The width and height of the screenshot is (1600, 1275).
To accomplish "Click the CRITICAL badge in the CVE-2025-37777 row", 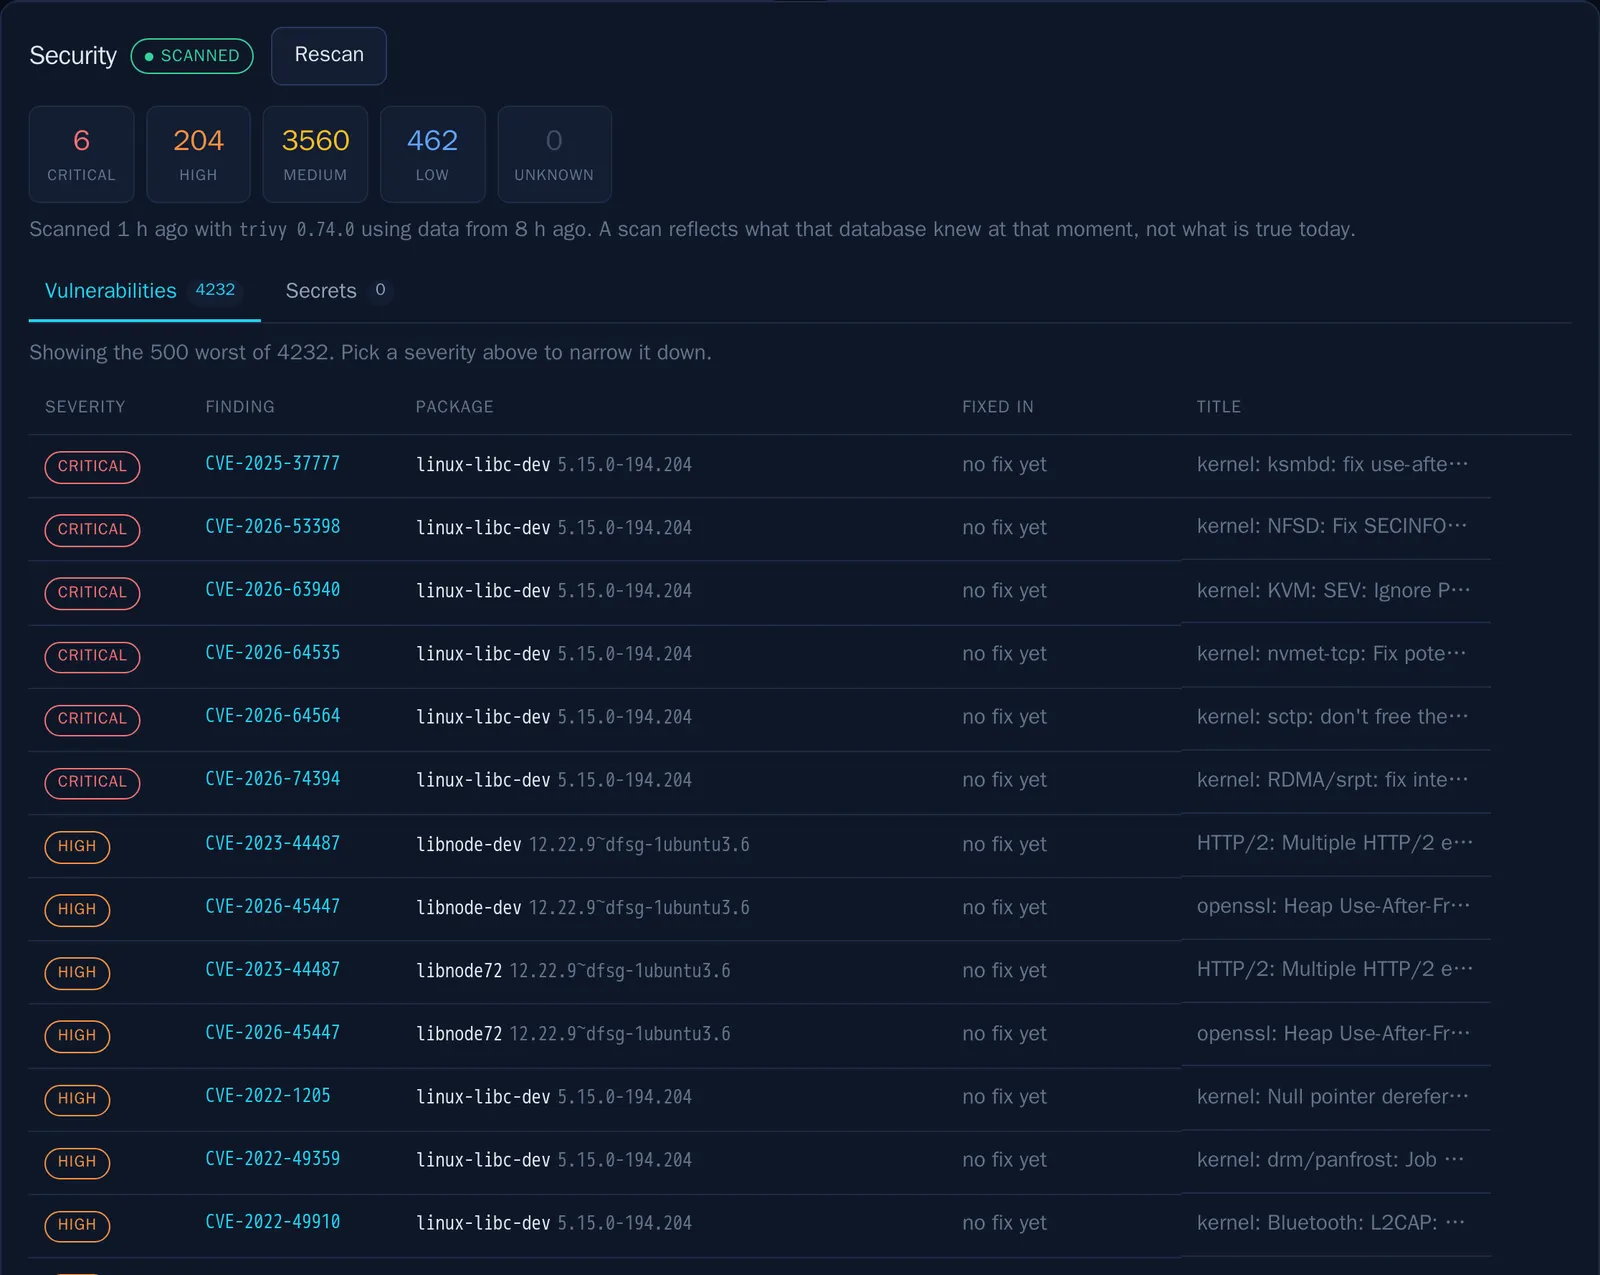I will coord(92,467).
